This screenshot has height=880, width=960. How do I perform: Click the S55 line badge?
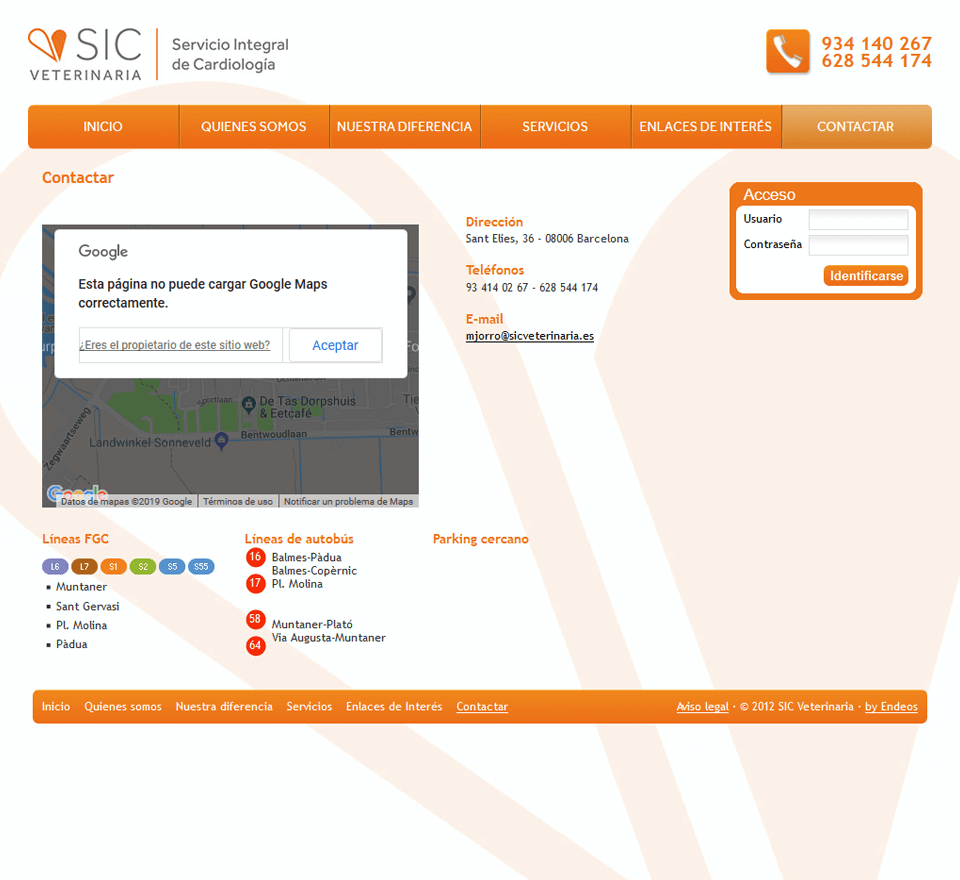coord(201,567)
